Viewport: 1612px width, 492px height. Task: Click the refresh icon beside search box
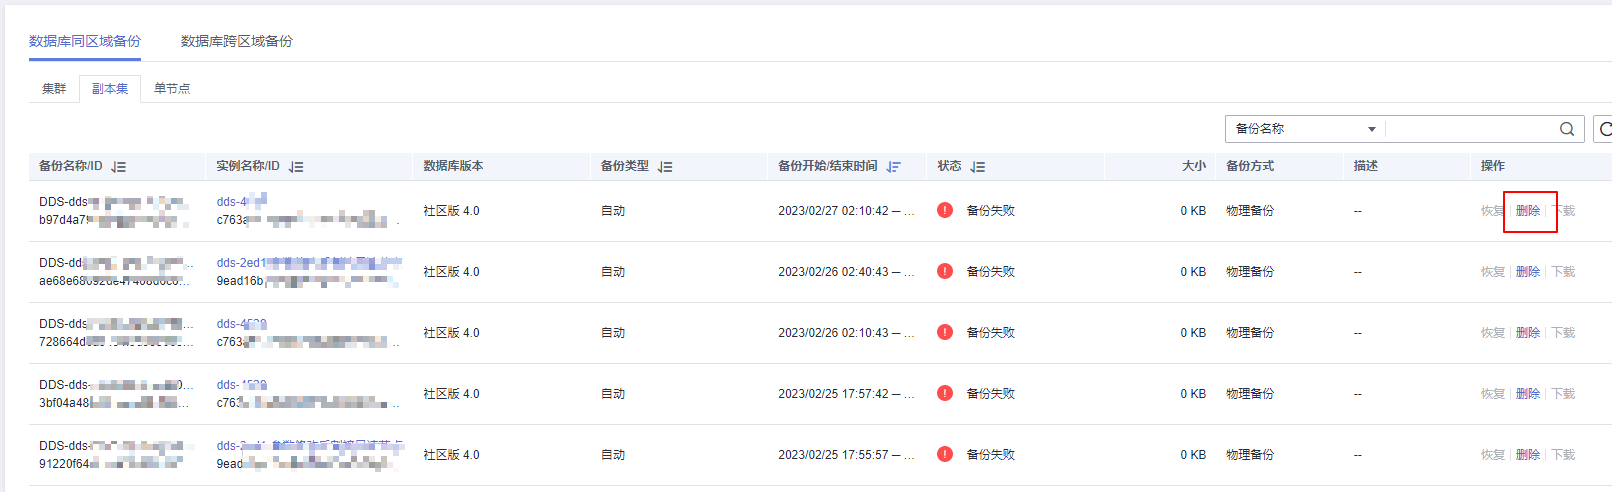point(1604,129)
